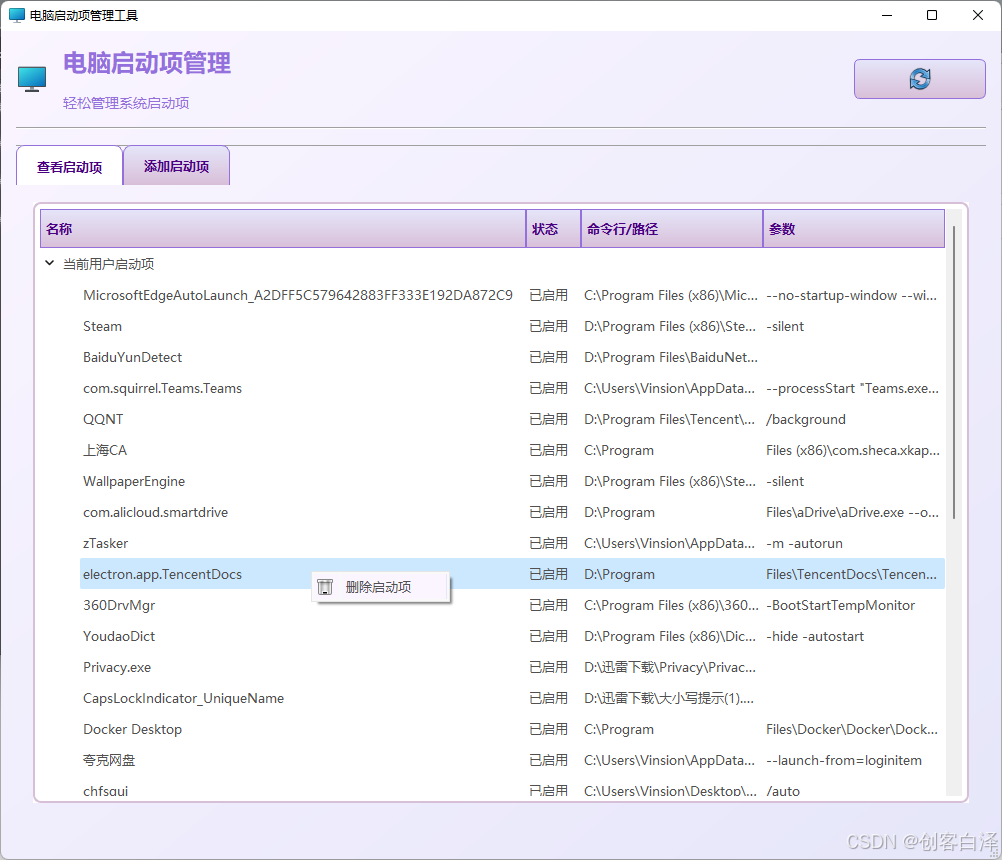Image resolution: width=1002 pixels, height=860 pixels.
Task: Click 已启用 status of Docker Desktop row
Action: (x=548, y=729)
